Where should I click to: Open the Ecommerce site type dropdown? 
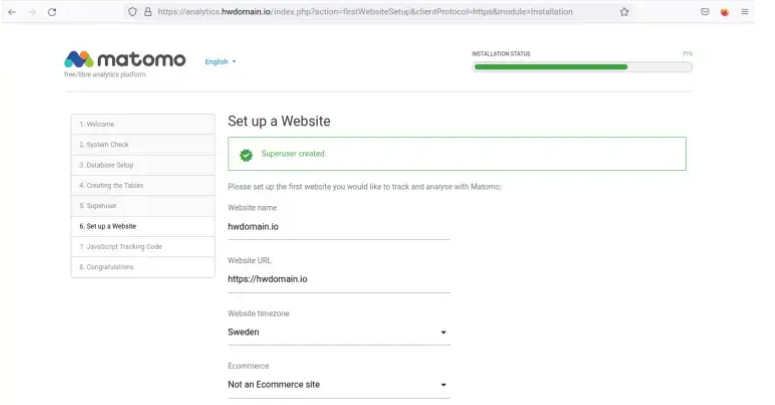click(339, 385)
